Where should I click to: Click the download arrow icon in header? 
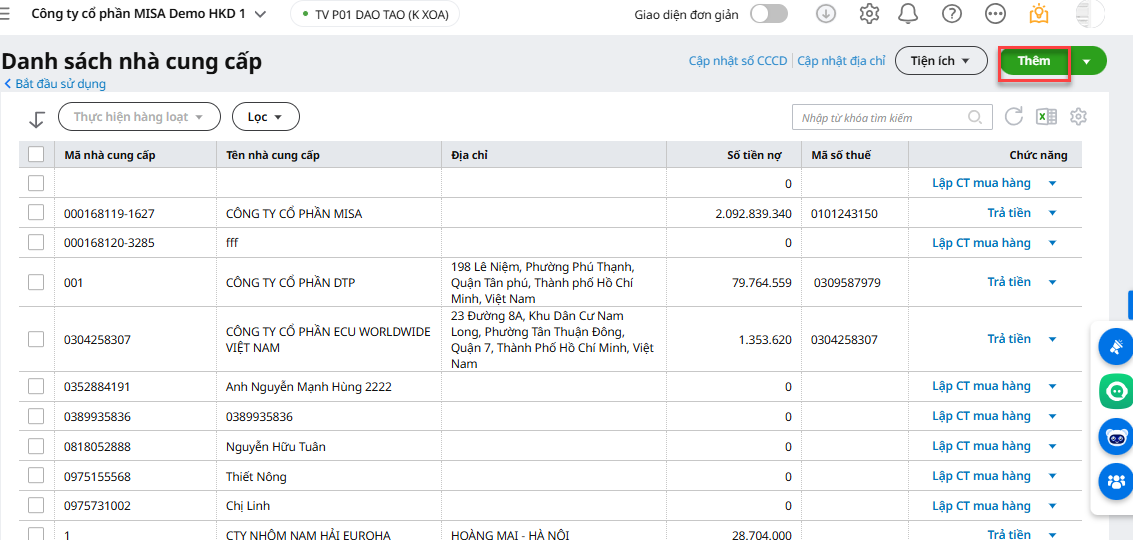[x=826, y=14]
